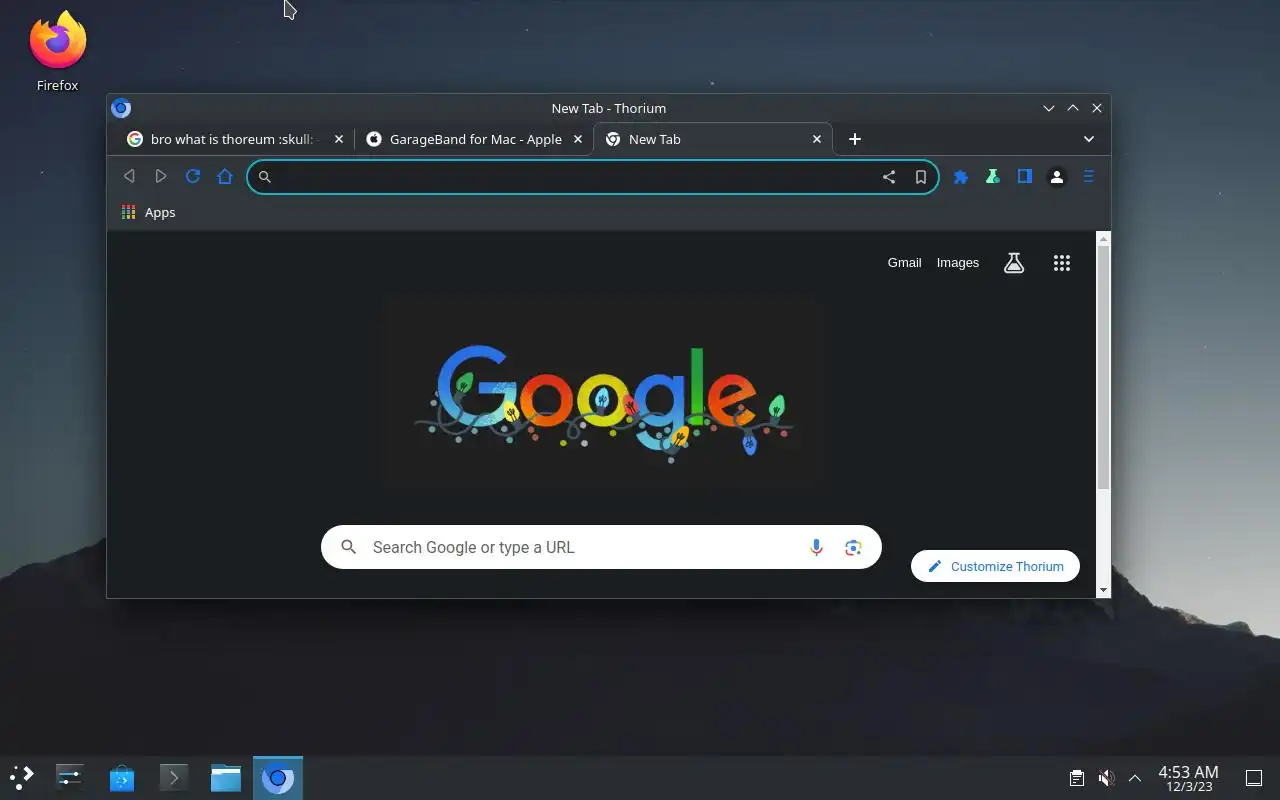Screen dimensions: 1280x800
Task: Launch the Discover store from taskbar
Action: 121,777
